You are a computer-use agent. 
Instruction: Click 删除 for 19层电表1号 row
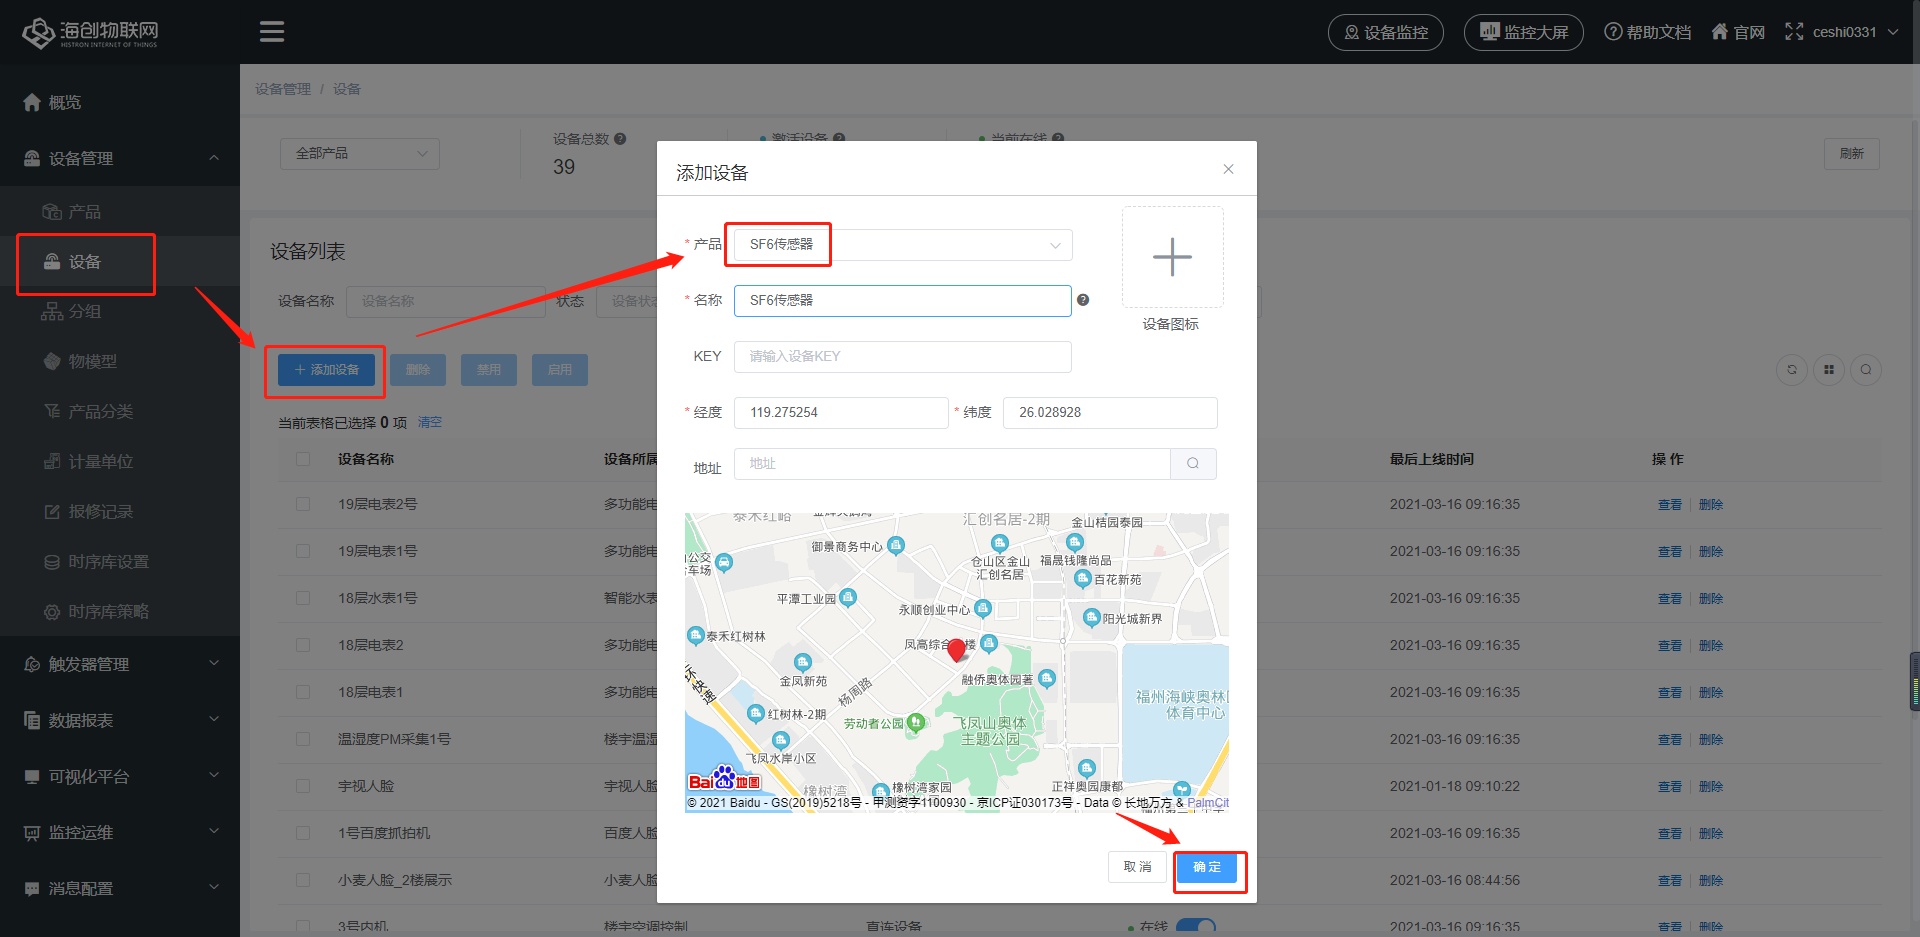[1711, 552]
